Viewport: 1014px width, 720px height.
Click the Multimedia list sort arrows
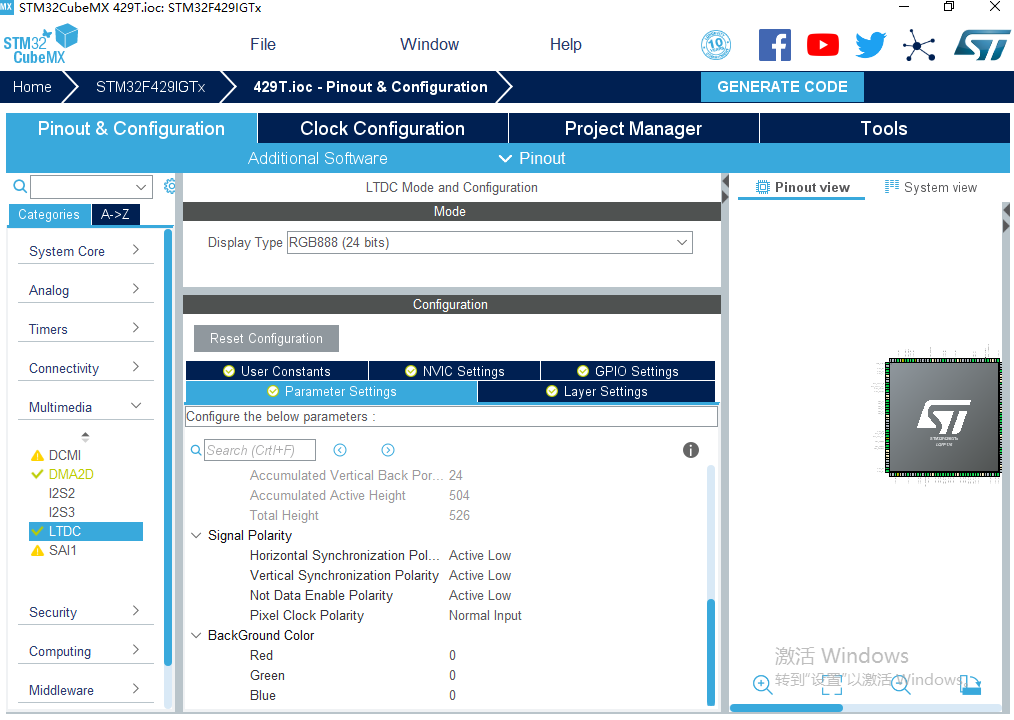click(x=85, y=437)
